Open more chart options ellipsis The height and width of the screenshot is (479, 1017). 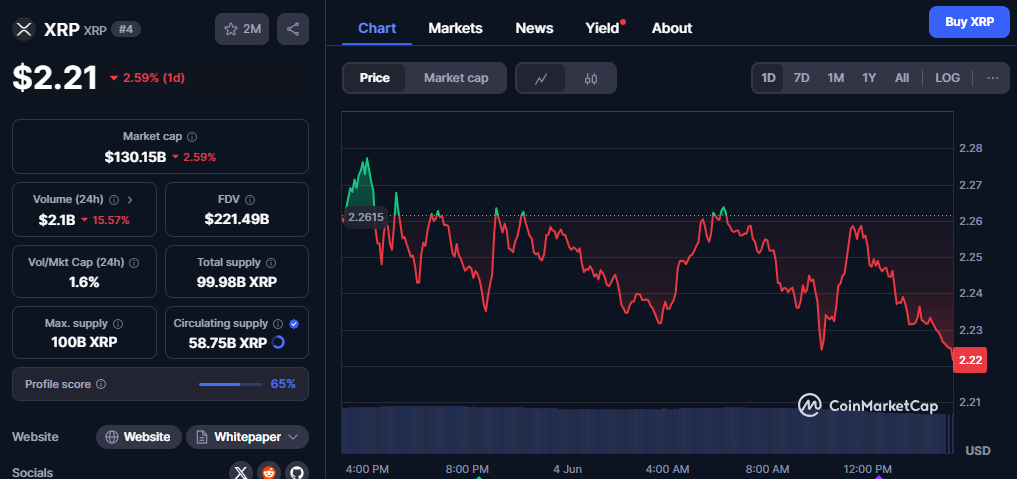pyautogui.click(x=993, y=78)
